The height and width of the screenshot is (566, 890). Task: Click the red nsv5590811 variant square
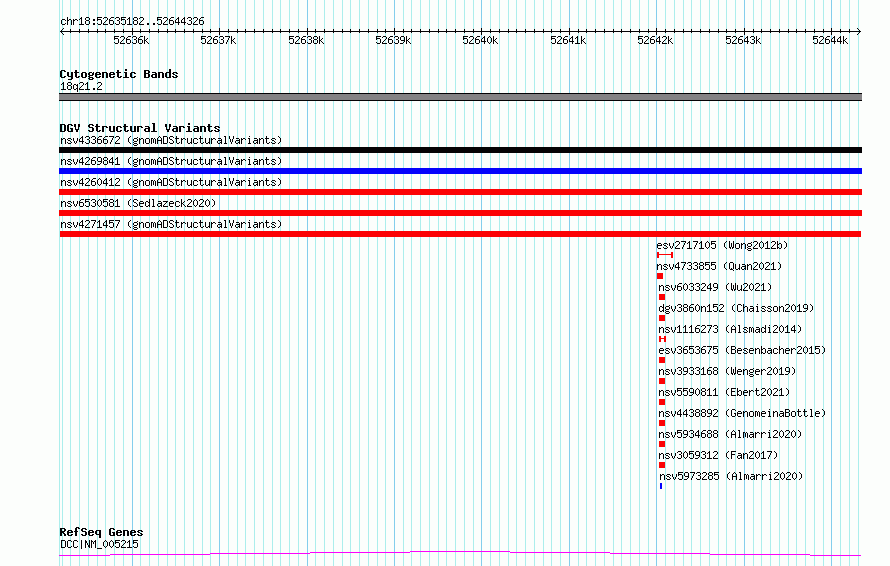(662, 403)
